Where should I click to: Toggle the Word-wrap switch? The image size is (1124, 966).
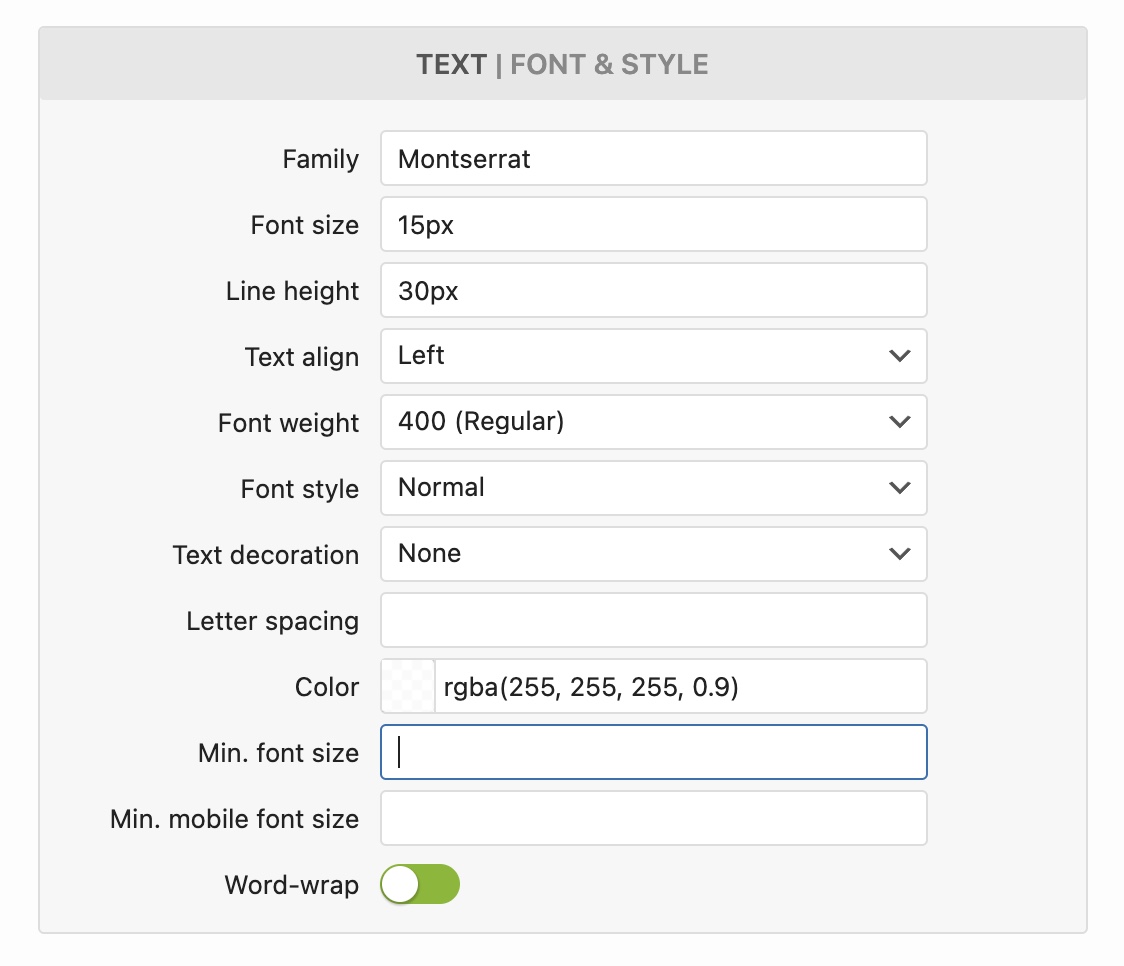pos(420,885)
